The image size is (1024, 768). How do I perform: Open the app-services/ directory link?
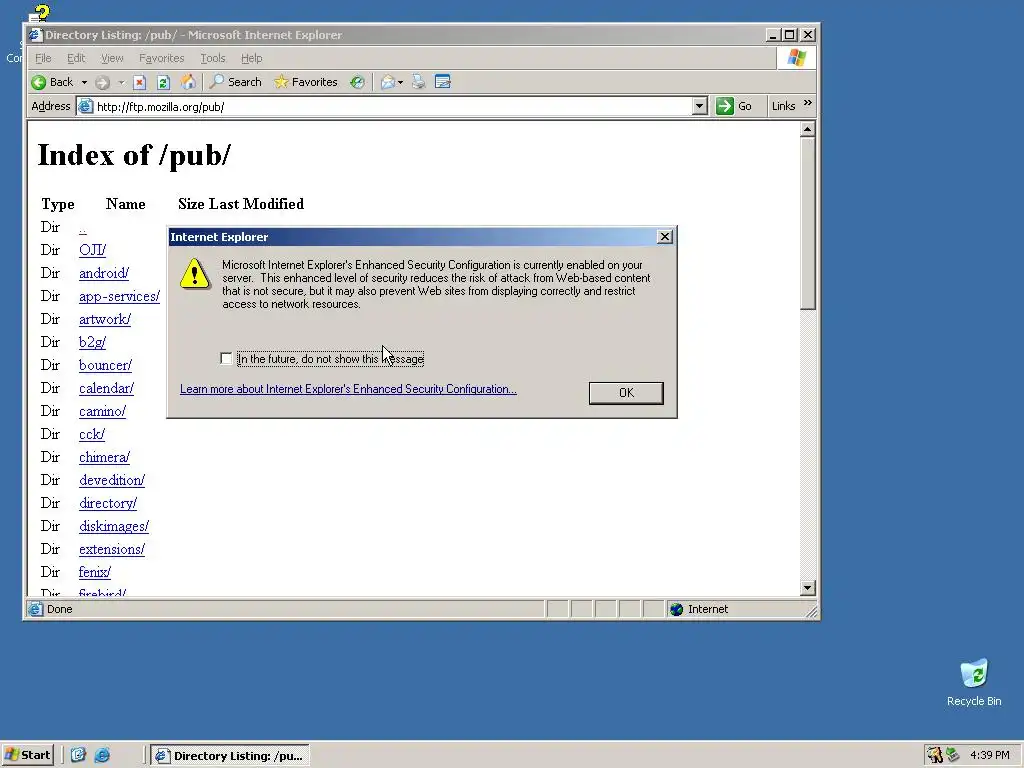point(119,296)
